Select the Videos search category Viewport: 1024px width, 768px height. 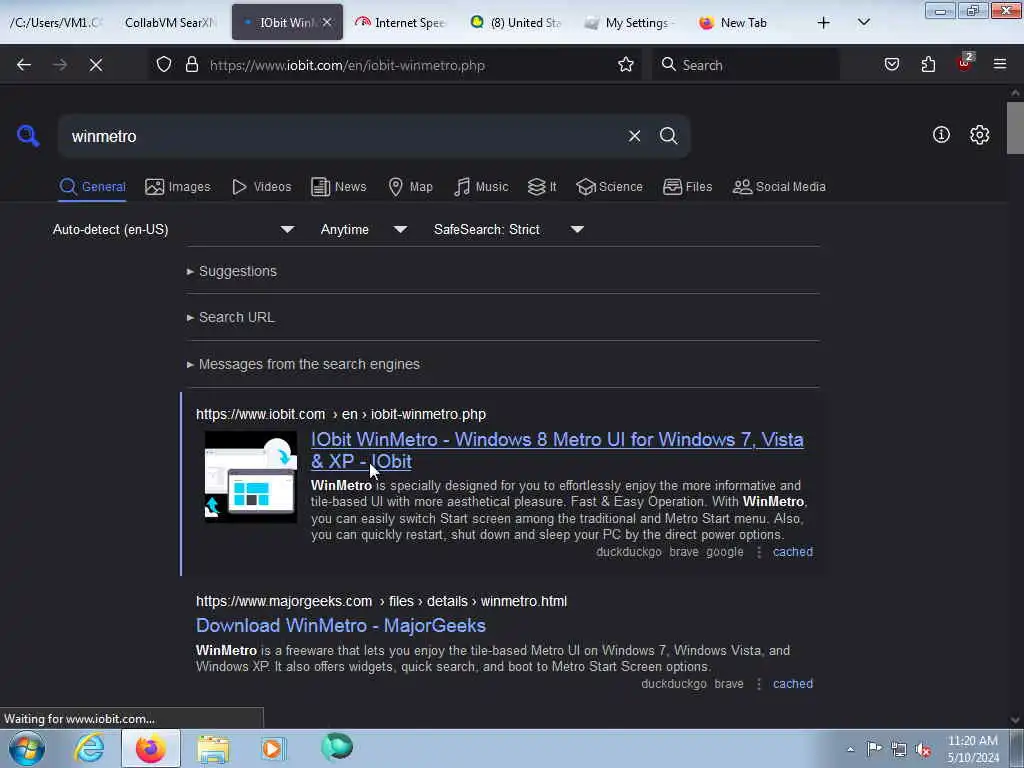pos(261,187)
